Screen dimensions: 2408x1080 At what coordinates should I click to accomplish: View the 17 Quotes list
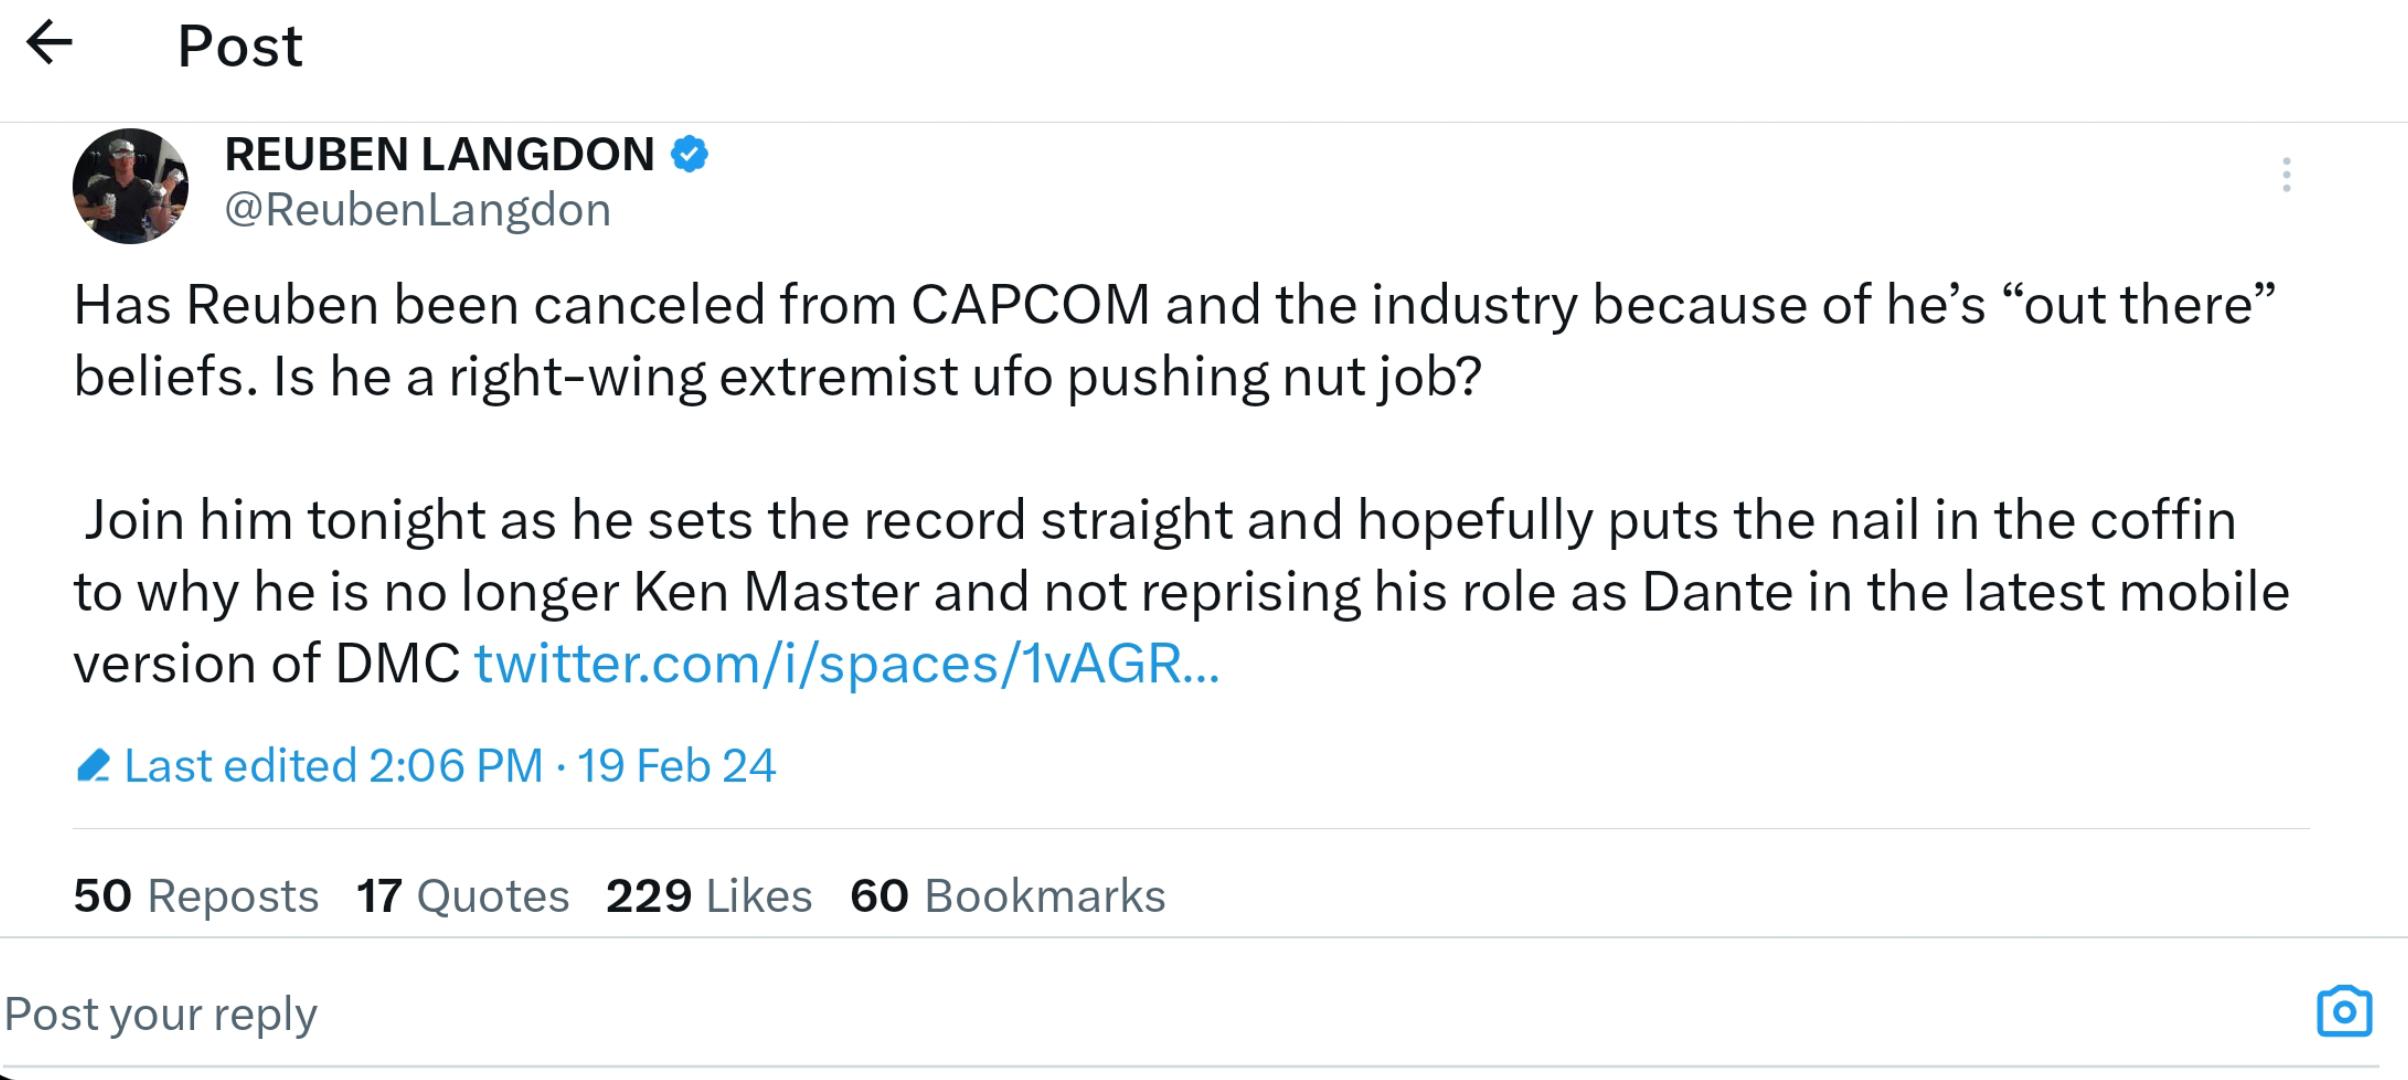pos(463,896)
